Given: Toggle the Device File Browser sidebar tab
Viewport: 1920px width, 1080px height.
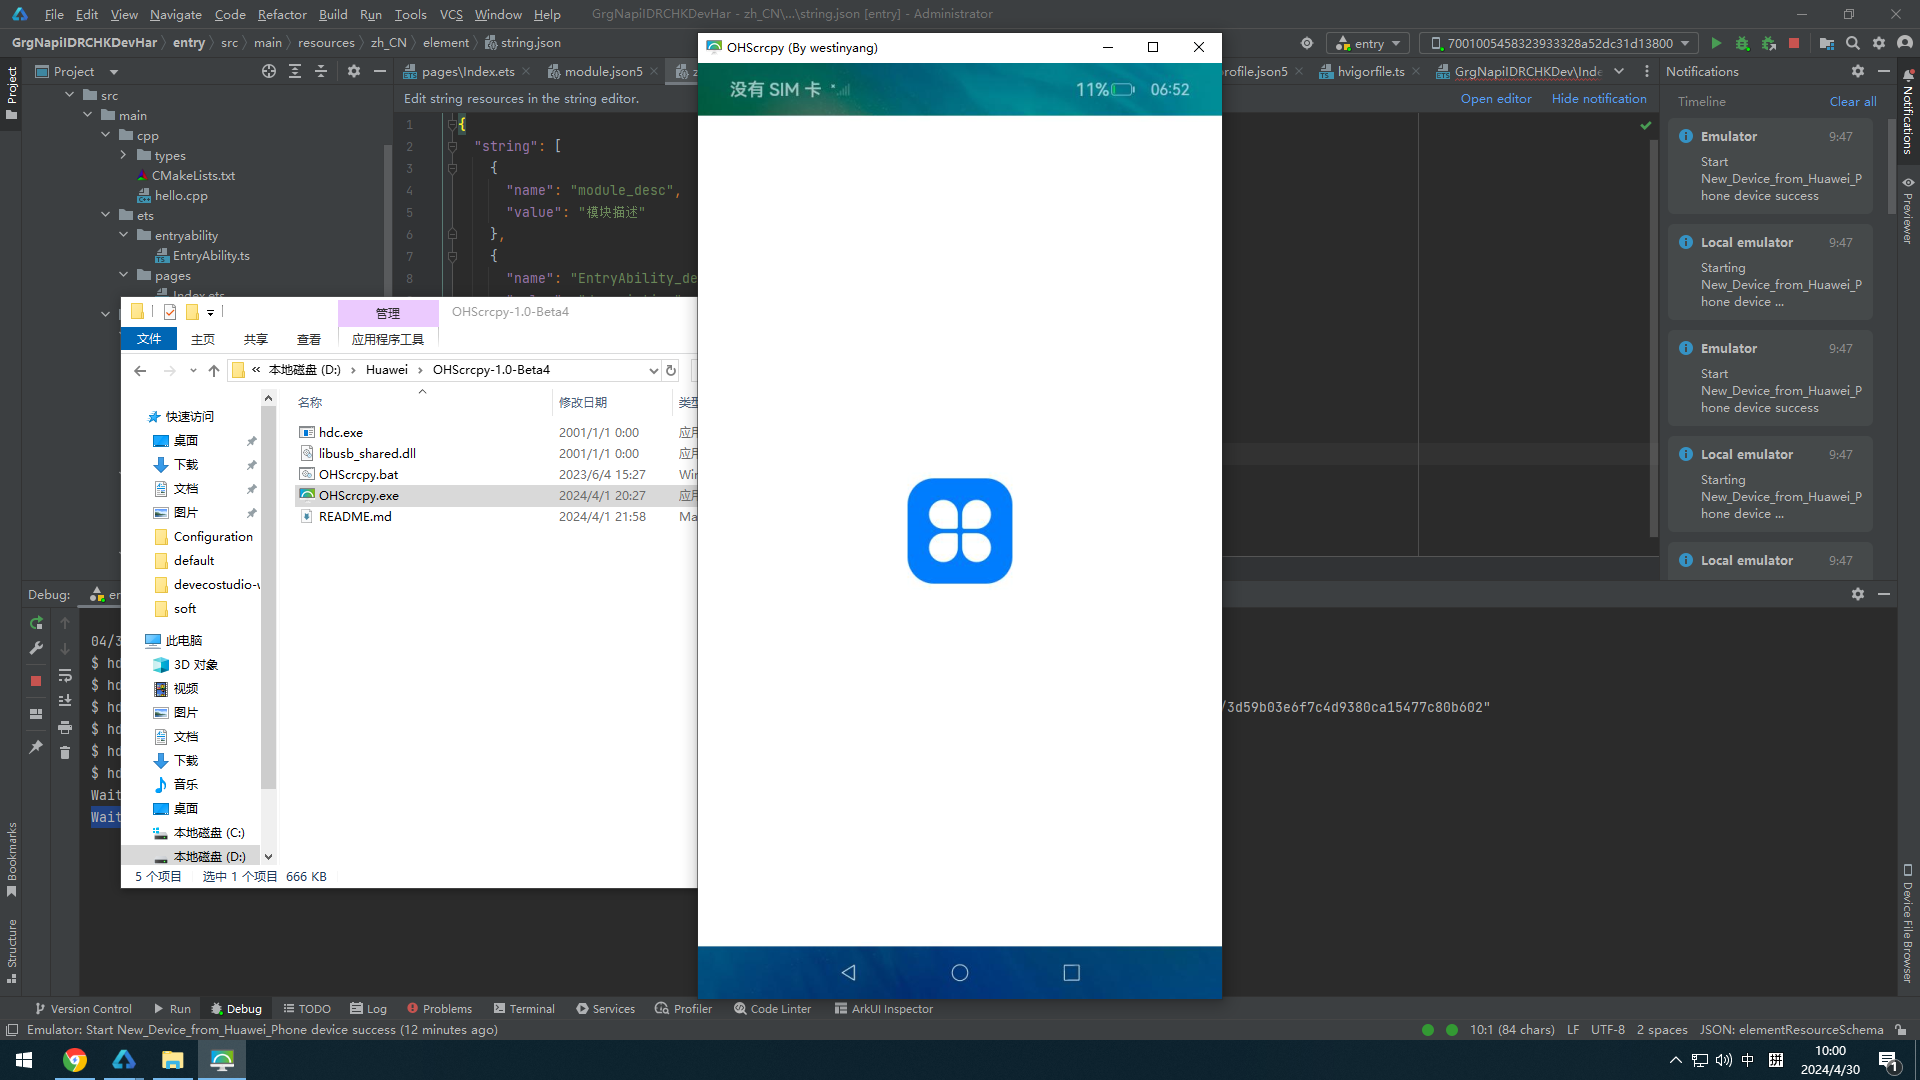Looking at the screenshot, I should (x=1908, y=924).
